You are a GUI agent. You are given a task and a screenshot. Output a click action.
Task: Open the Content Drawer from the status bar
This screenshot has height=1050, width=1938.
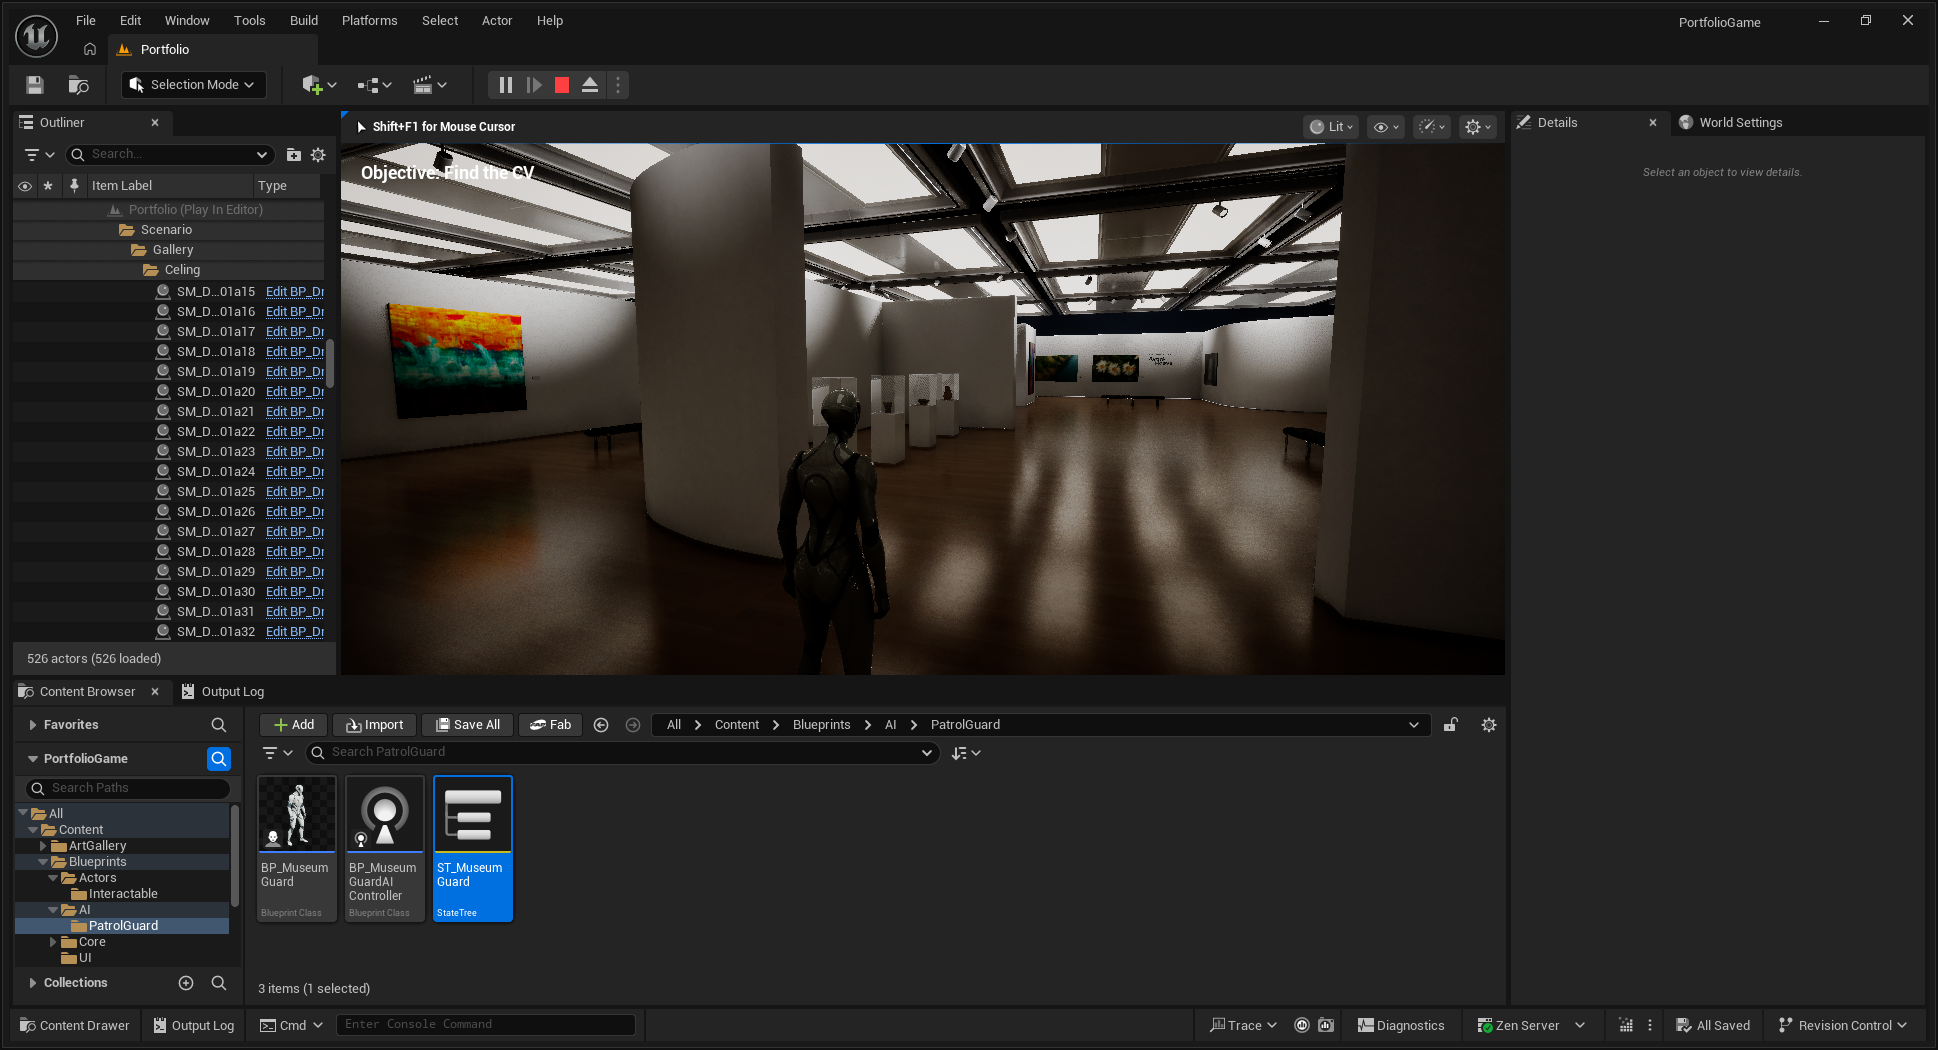coord(75,1025)
